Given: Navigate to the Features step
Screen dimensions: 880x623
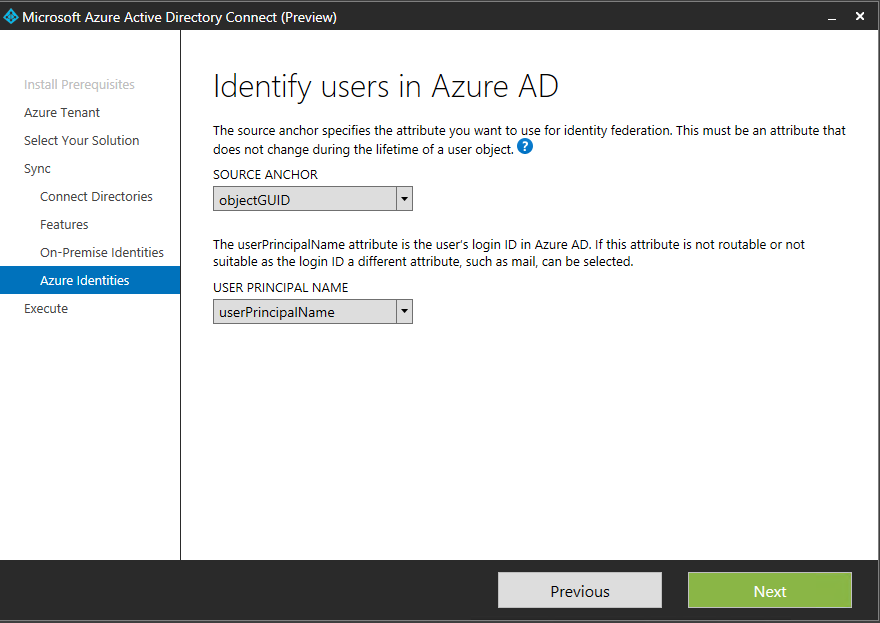Looking at the screenshot, I should click(x=64, y=225).
